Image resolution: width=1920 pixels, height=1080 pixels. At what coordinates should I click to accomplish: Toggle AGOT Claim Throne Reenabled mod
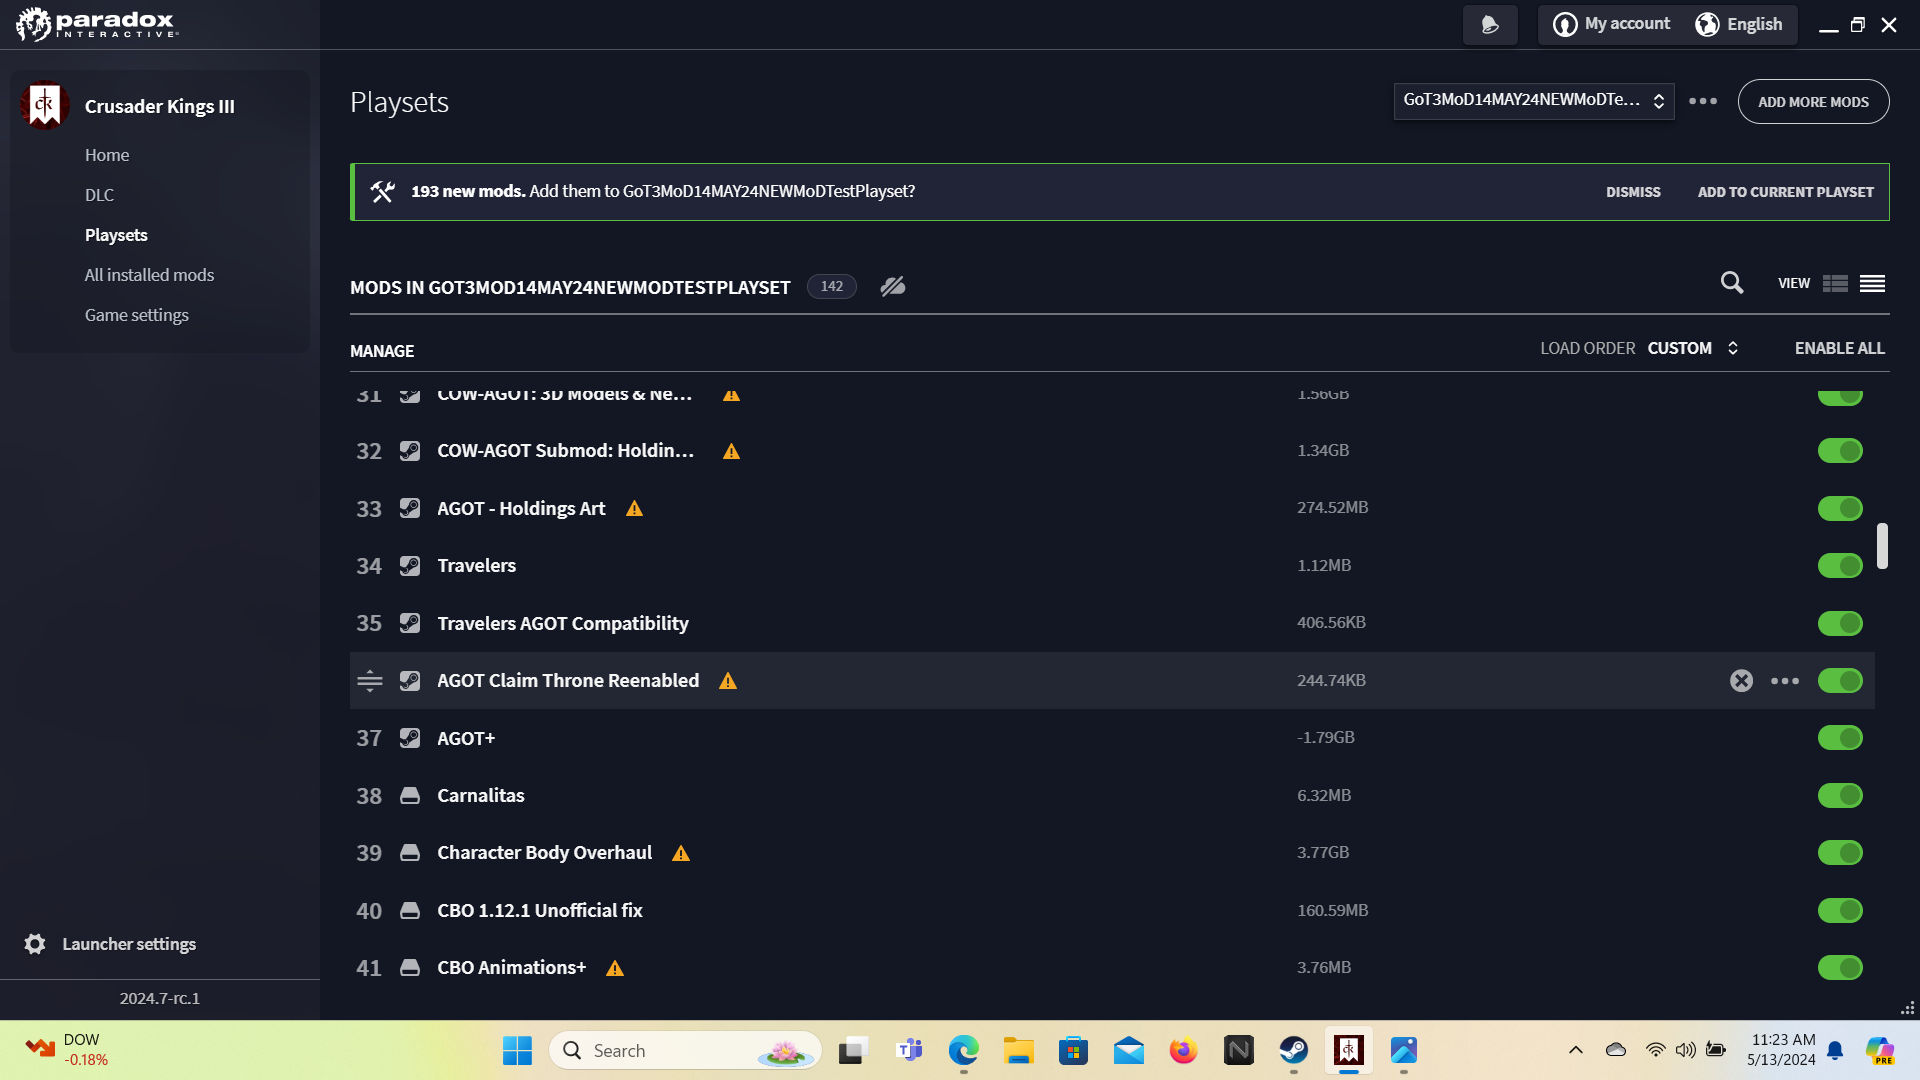click(1840, 681)
